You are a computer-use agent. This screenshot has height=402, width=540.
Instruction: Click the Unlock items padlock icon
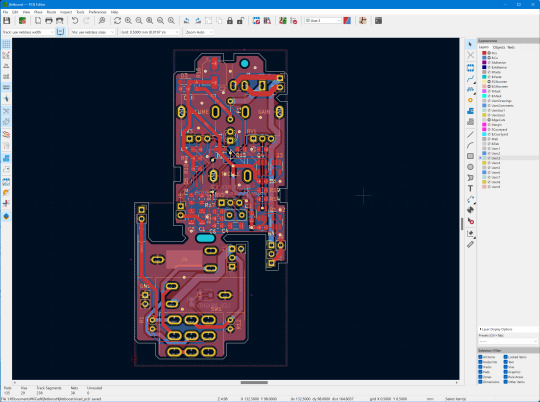pyautogui.click(x=240, y=21)
